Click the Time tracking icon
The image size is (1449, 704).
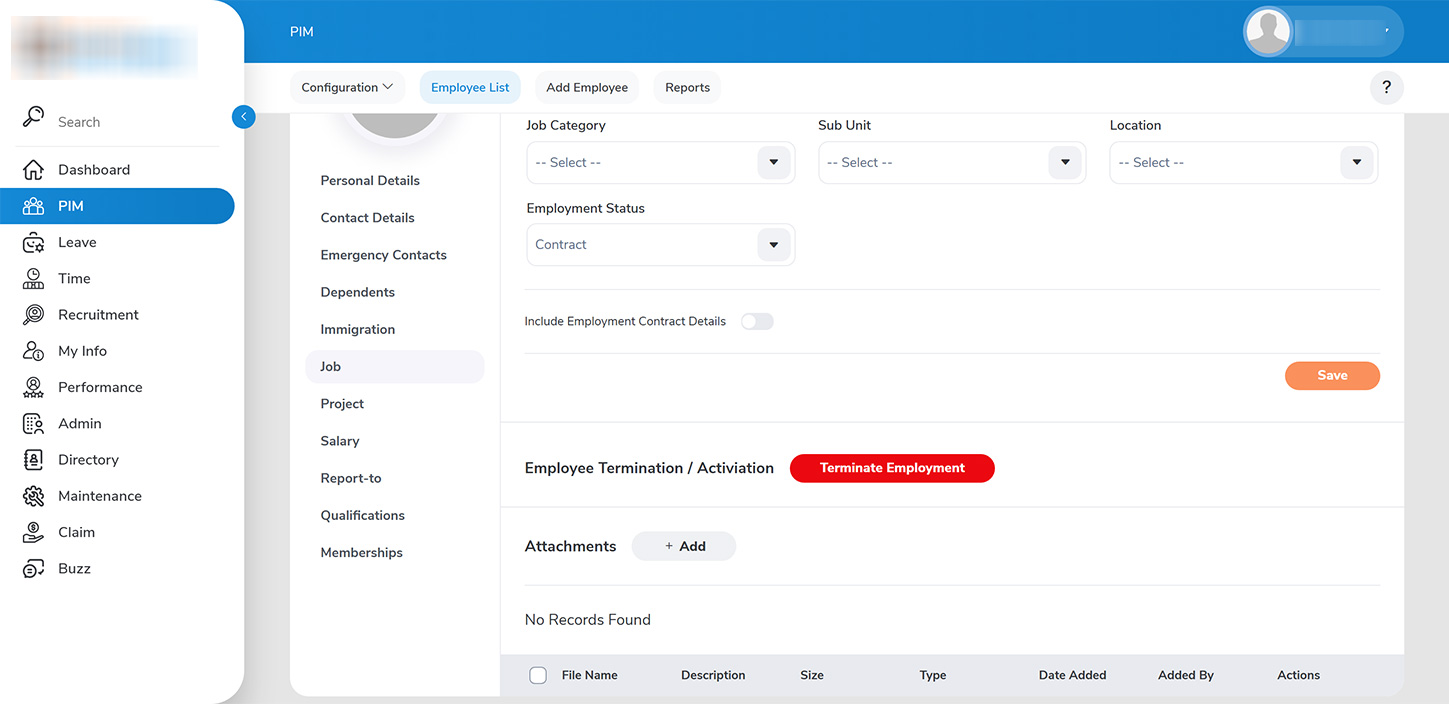pos(34,279)
